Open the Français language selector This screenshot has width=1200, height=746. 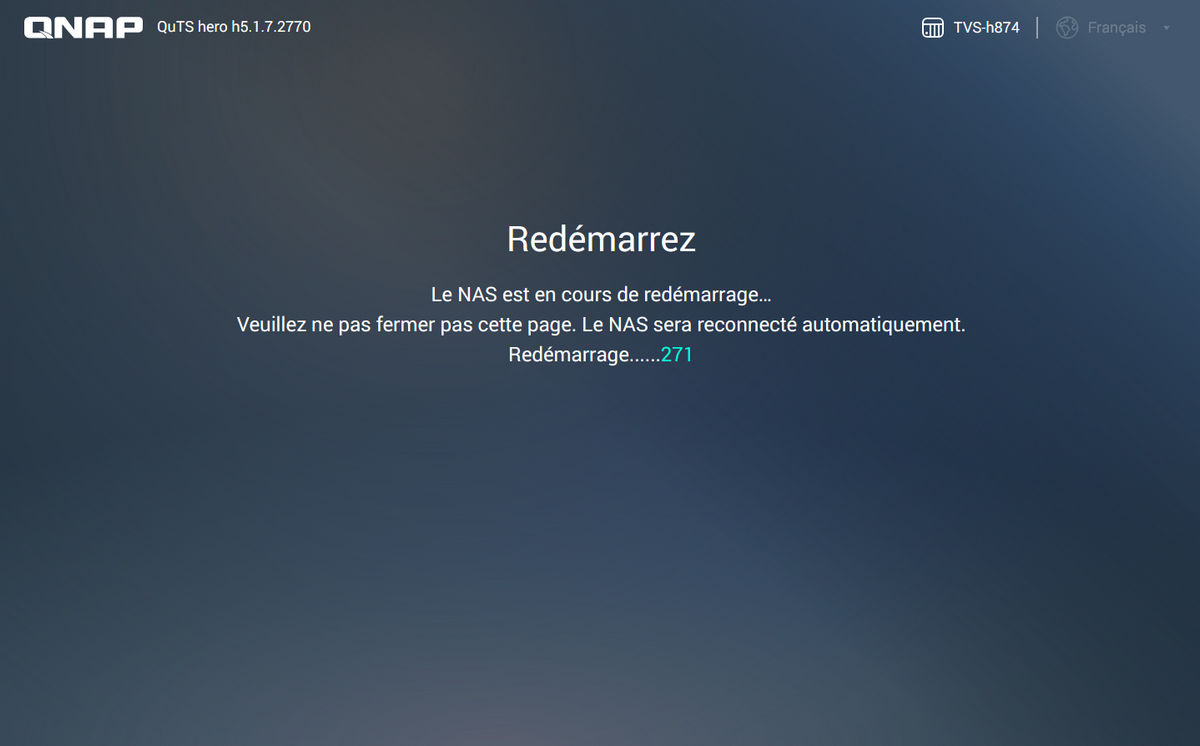click(1116, 28)
